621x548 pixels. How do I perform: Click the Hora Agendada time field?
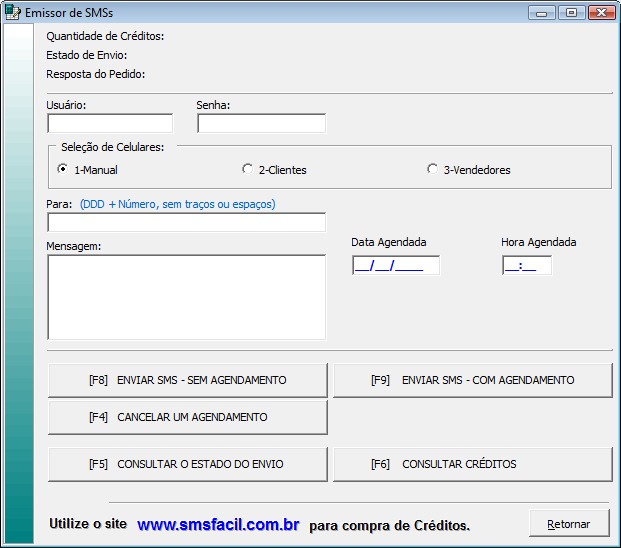526,265
